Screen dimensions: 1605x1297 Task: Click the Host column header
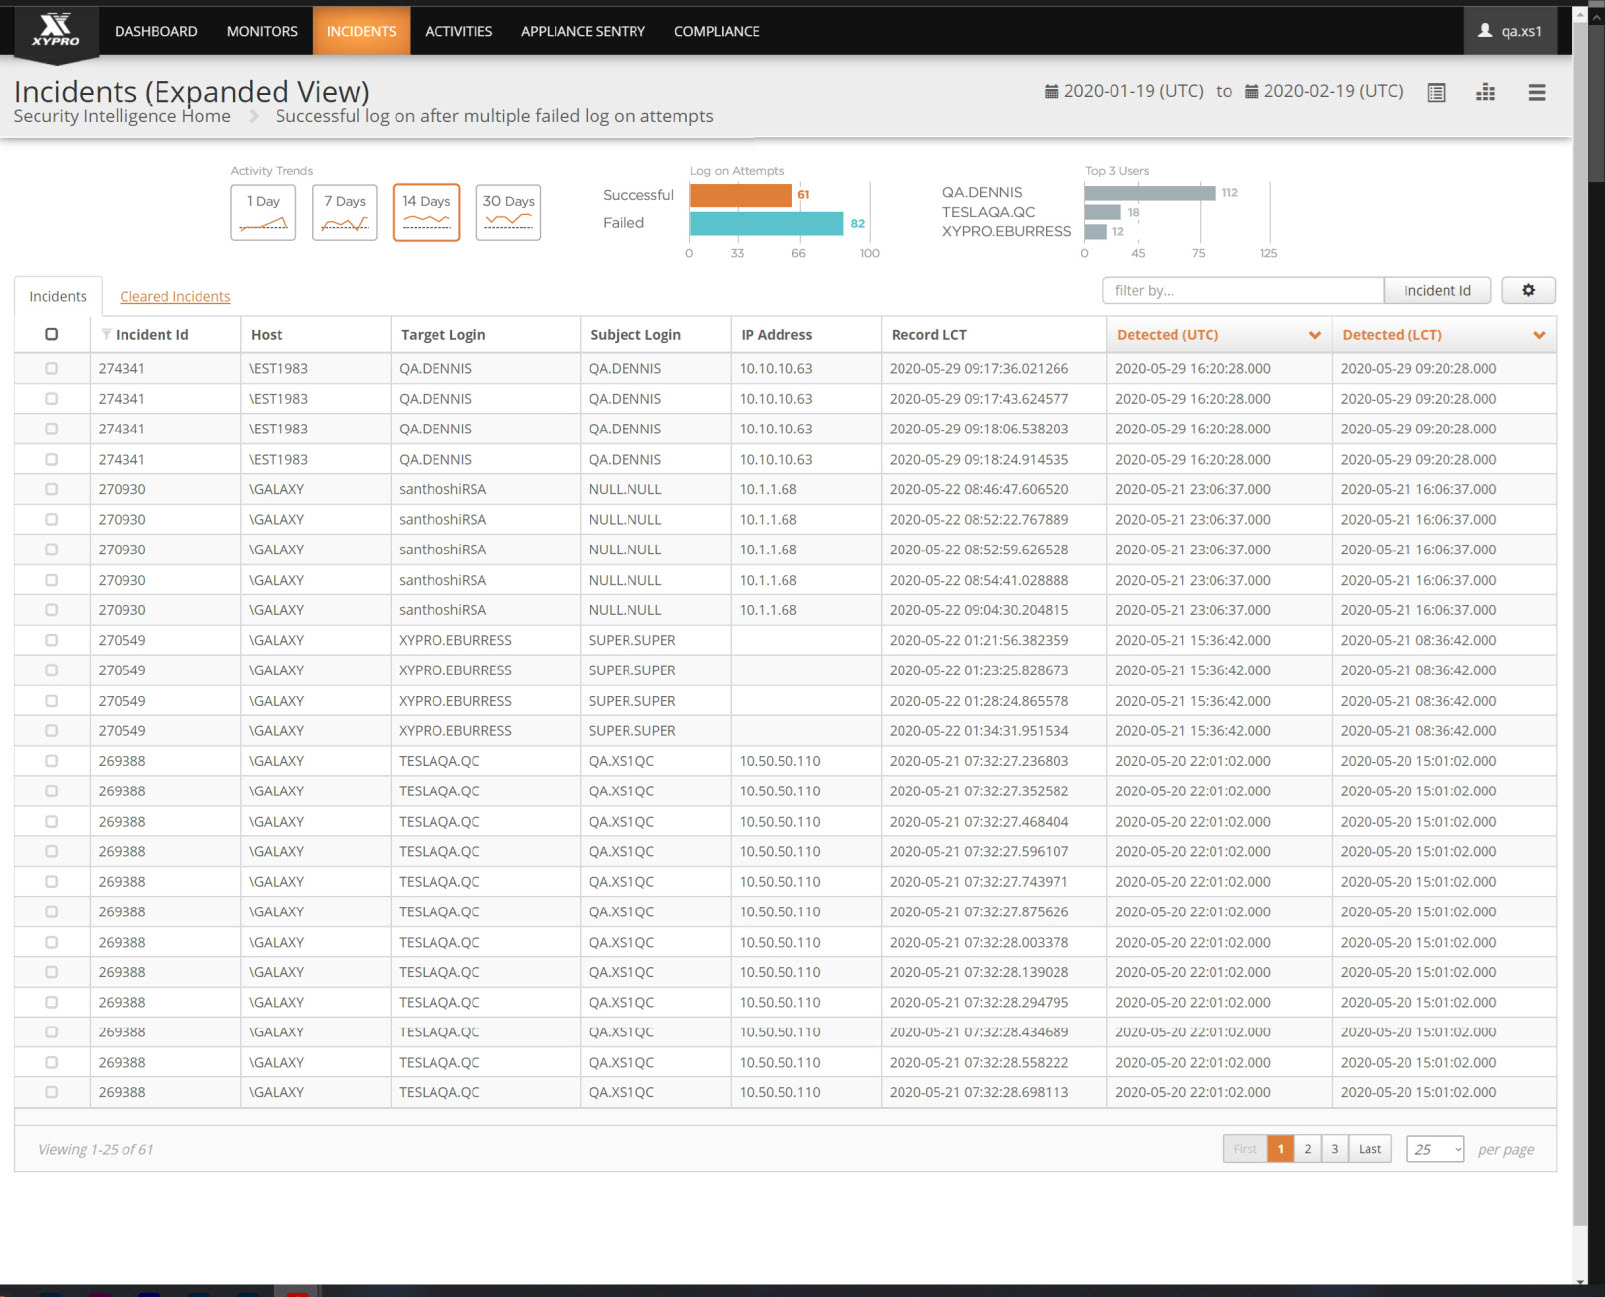pos(315,335)
